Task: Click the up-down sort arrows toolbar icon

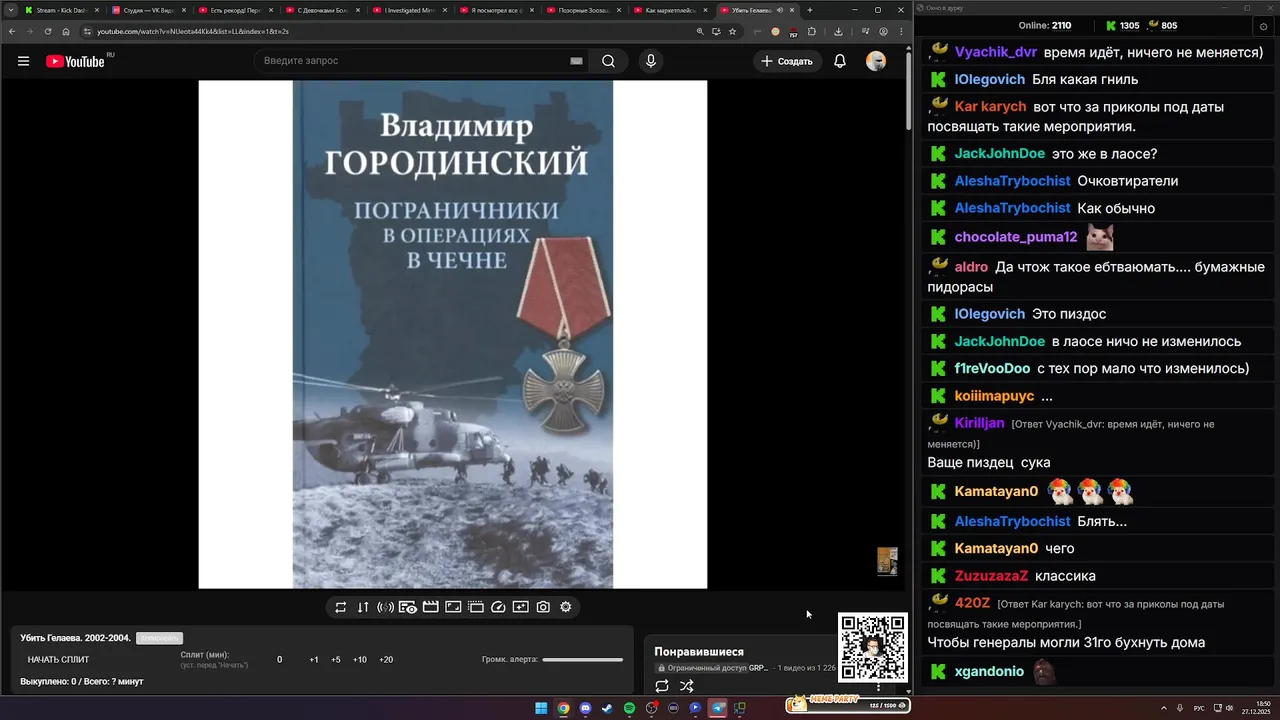Action: click(363, 607)
